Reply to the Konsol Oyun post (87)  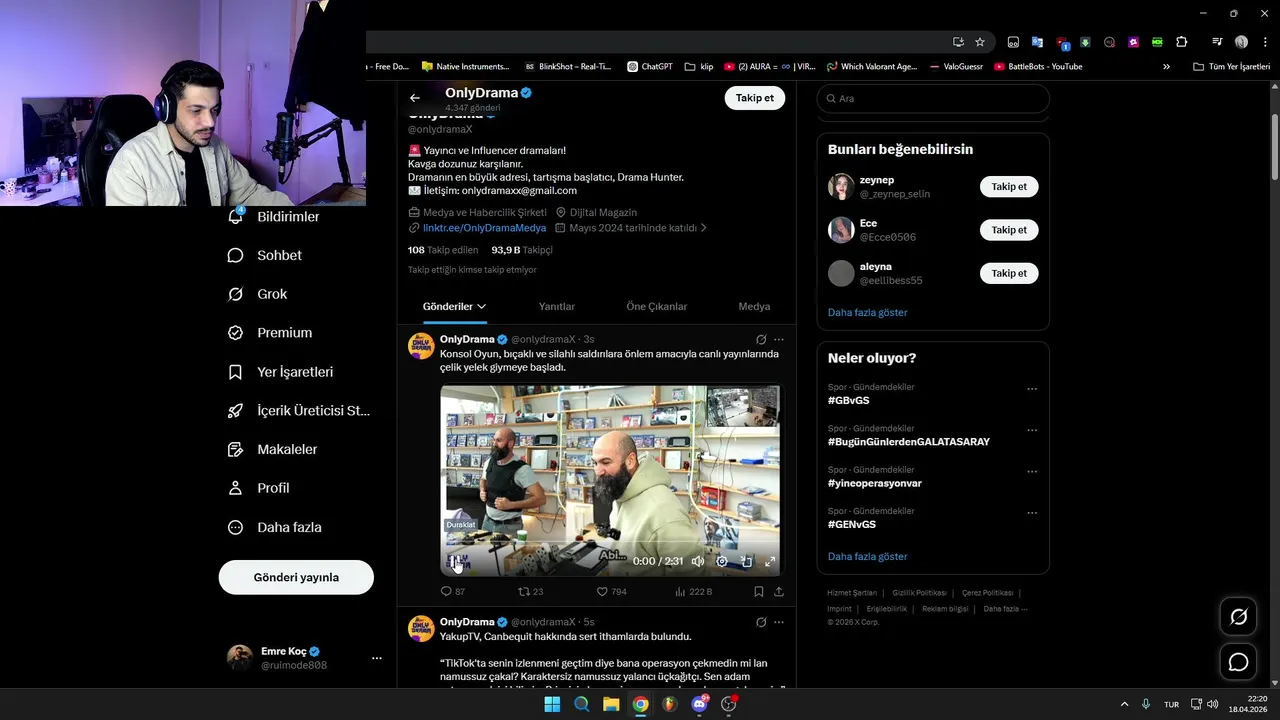453,592
